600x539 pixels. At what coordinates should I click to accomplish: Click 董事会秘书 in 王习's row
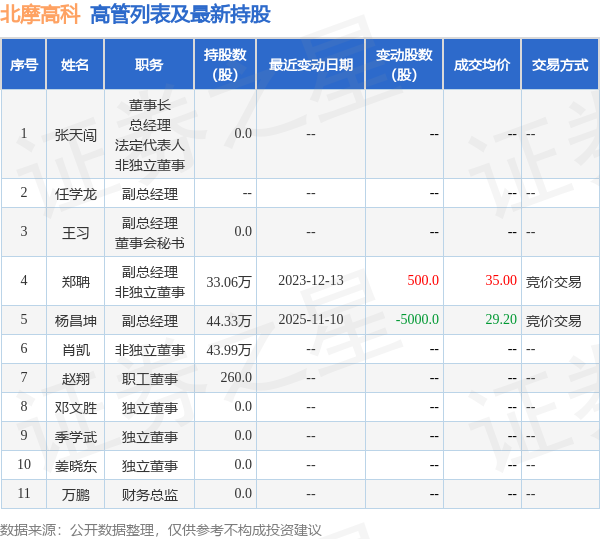pos(150,243)
